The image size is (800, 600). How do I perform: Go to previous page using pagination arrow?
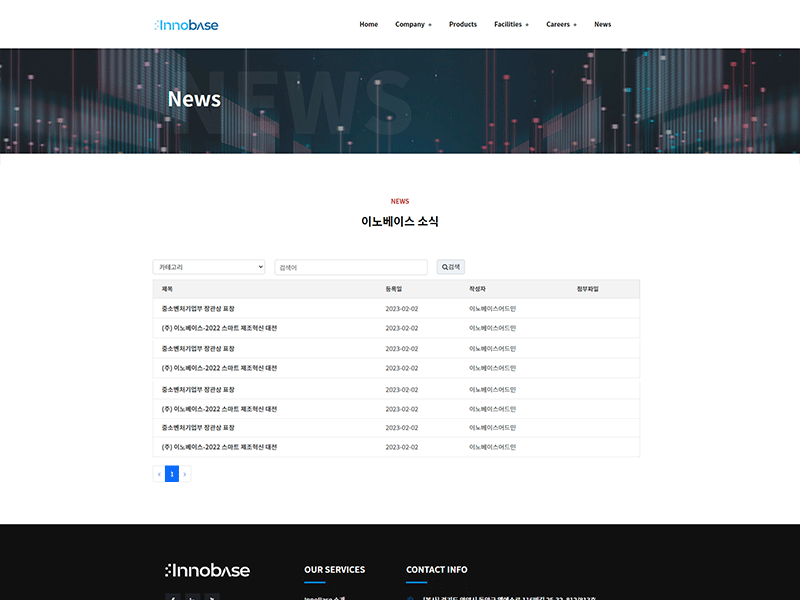(x=158, y=474)
